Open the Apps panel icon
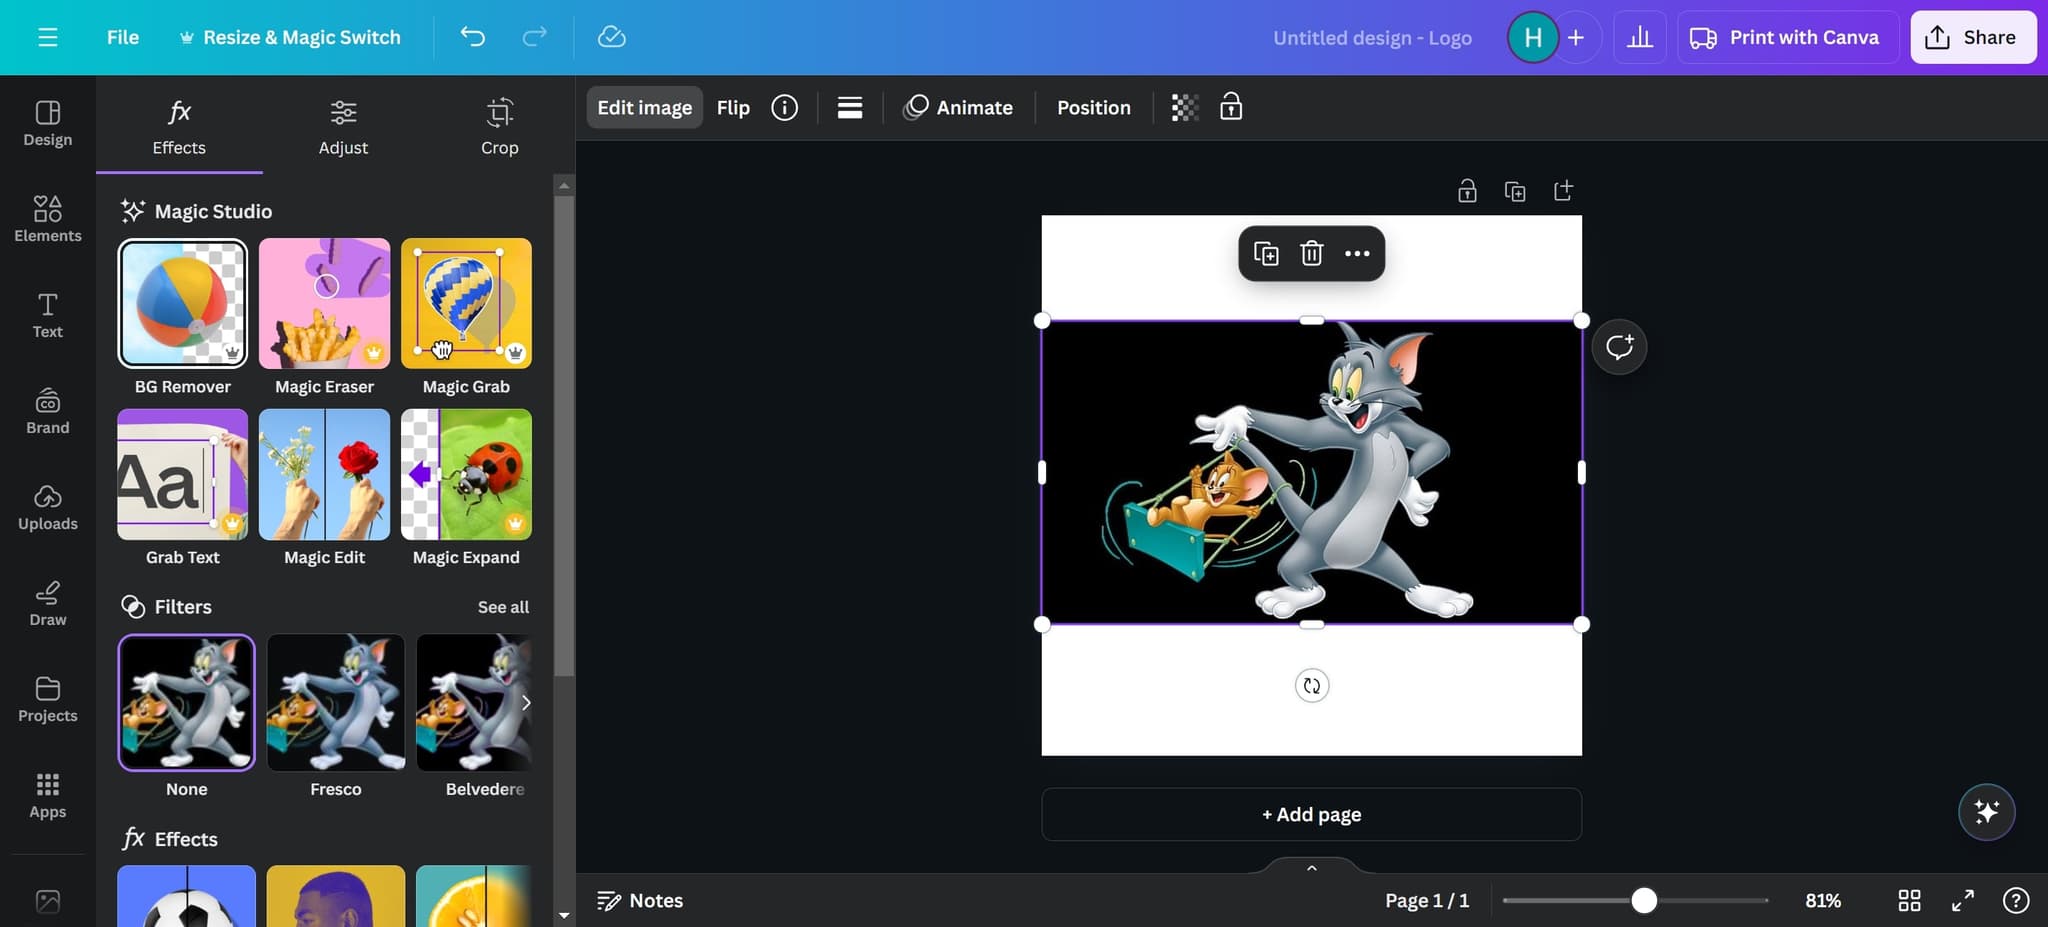 click(x=46, y=795)
